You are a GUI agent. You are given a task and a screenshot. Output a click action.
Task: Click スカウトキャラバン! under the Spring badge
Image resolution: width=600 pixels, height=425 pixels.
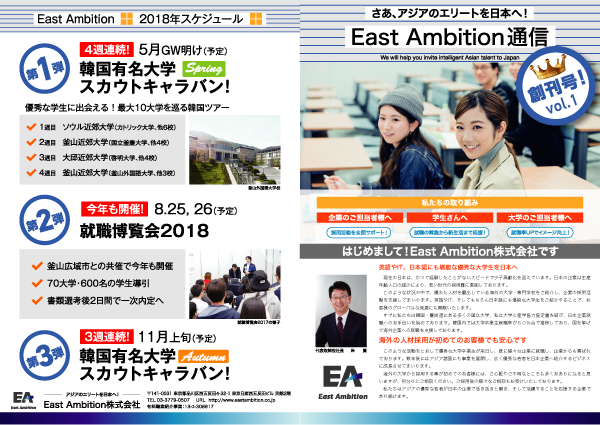pyautogui.click(x=155, y=86)
